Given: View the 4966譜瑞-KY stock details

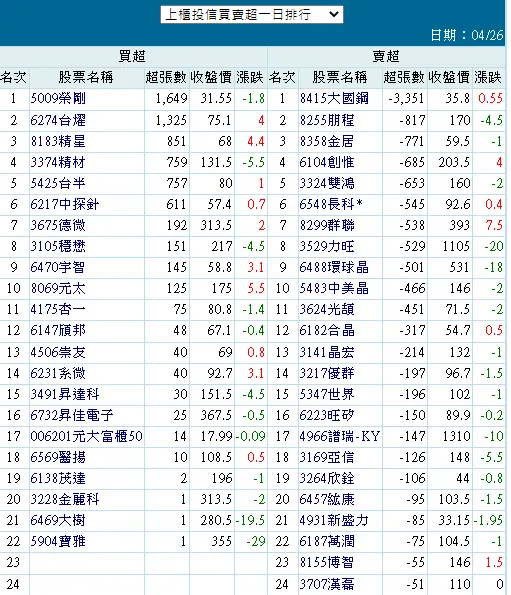Looking at the screenshot, I should click(x=340, y=436).
